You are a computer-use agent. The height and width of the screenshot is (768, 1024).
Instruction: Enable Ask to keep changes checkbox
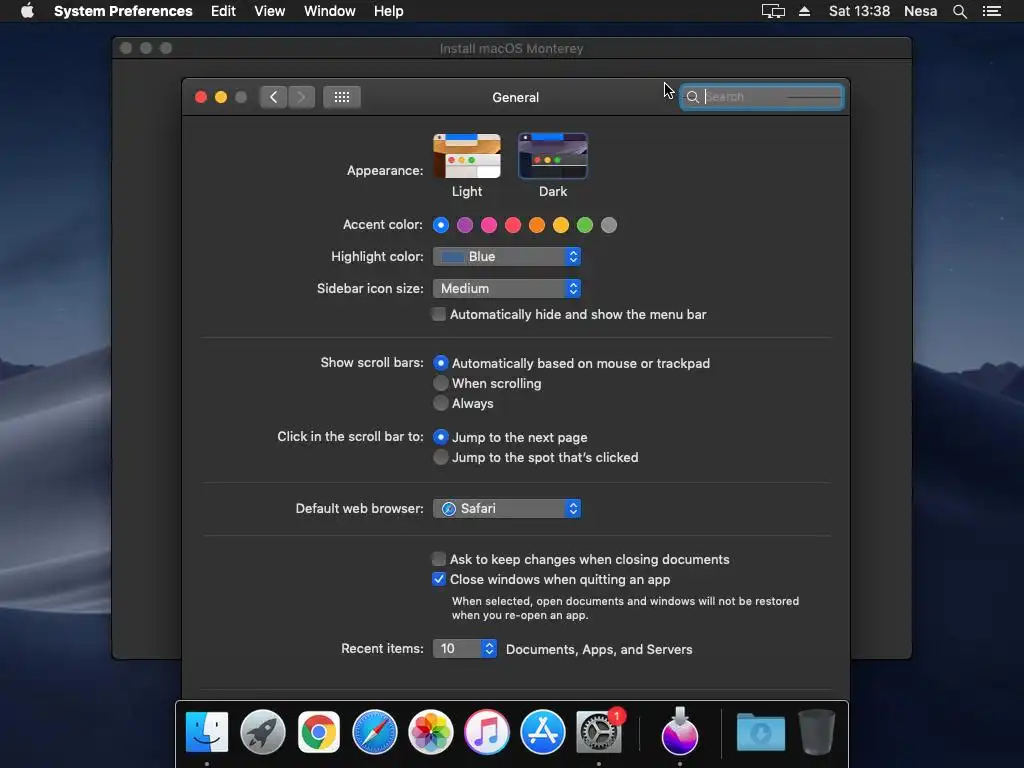[439, 559]
